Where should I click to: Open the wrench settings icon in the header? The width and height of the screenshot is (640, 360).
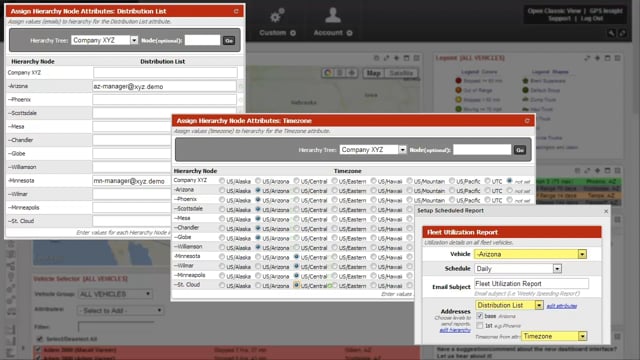click(611, 33)
